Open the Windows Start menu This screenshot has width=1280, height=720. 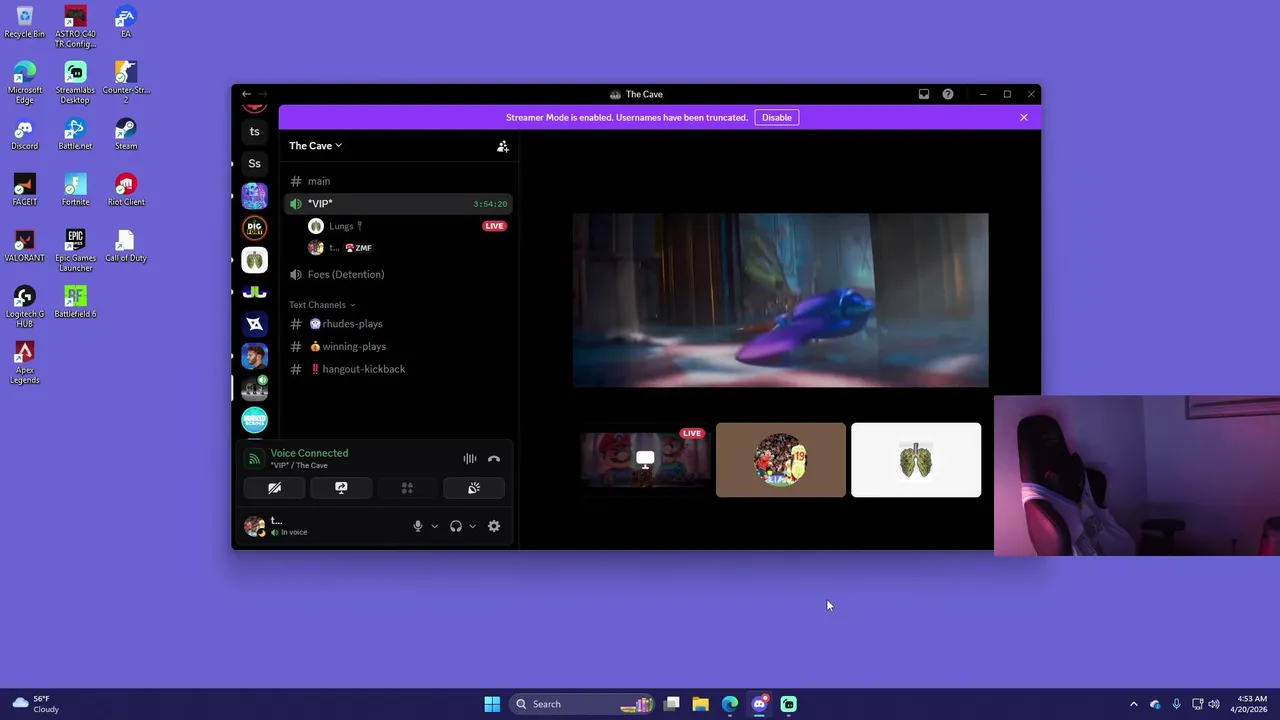click(492, 704)
